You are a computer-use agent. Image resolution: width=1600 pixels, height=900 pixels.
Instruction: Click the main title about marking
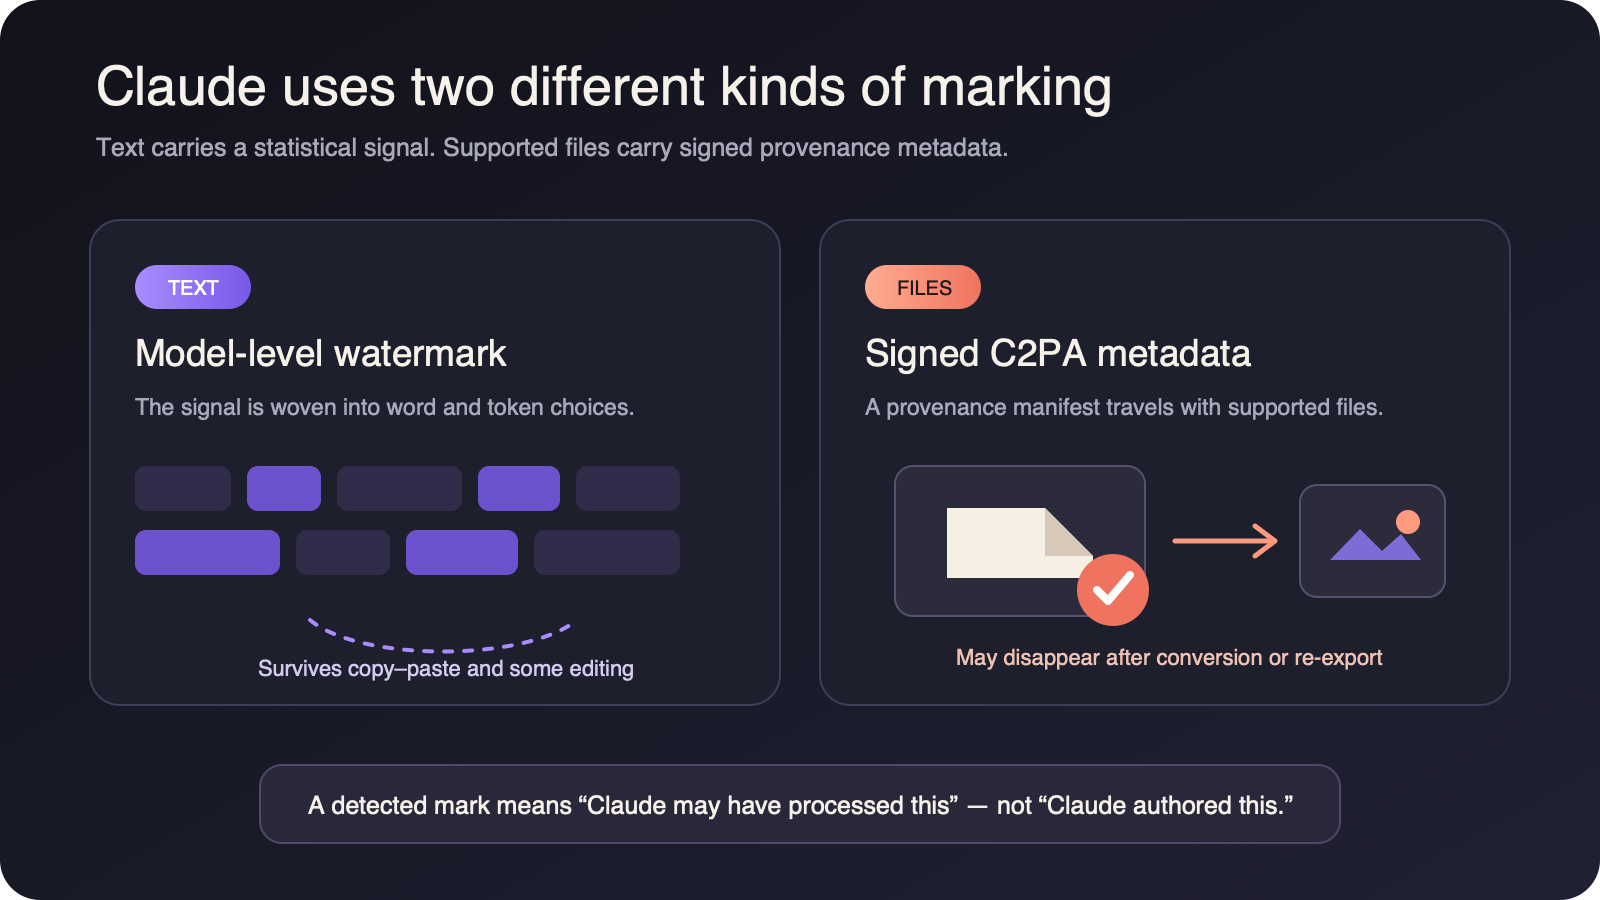[604, 87]
